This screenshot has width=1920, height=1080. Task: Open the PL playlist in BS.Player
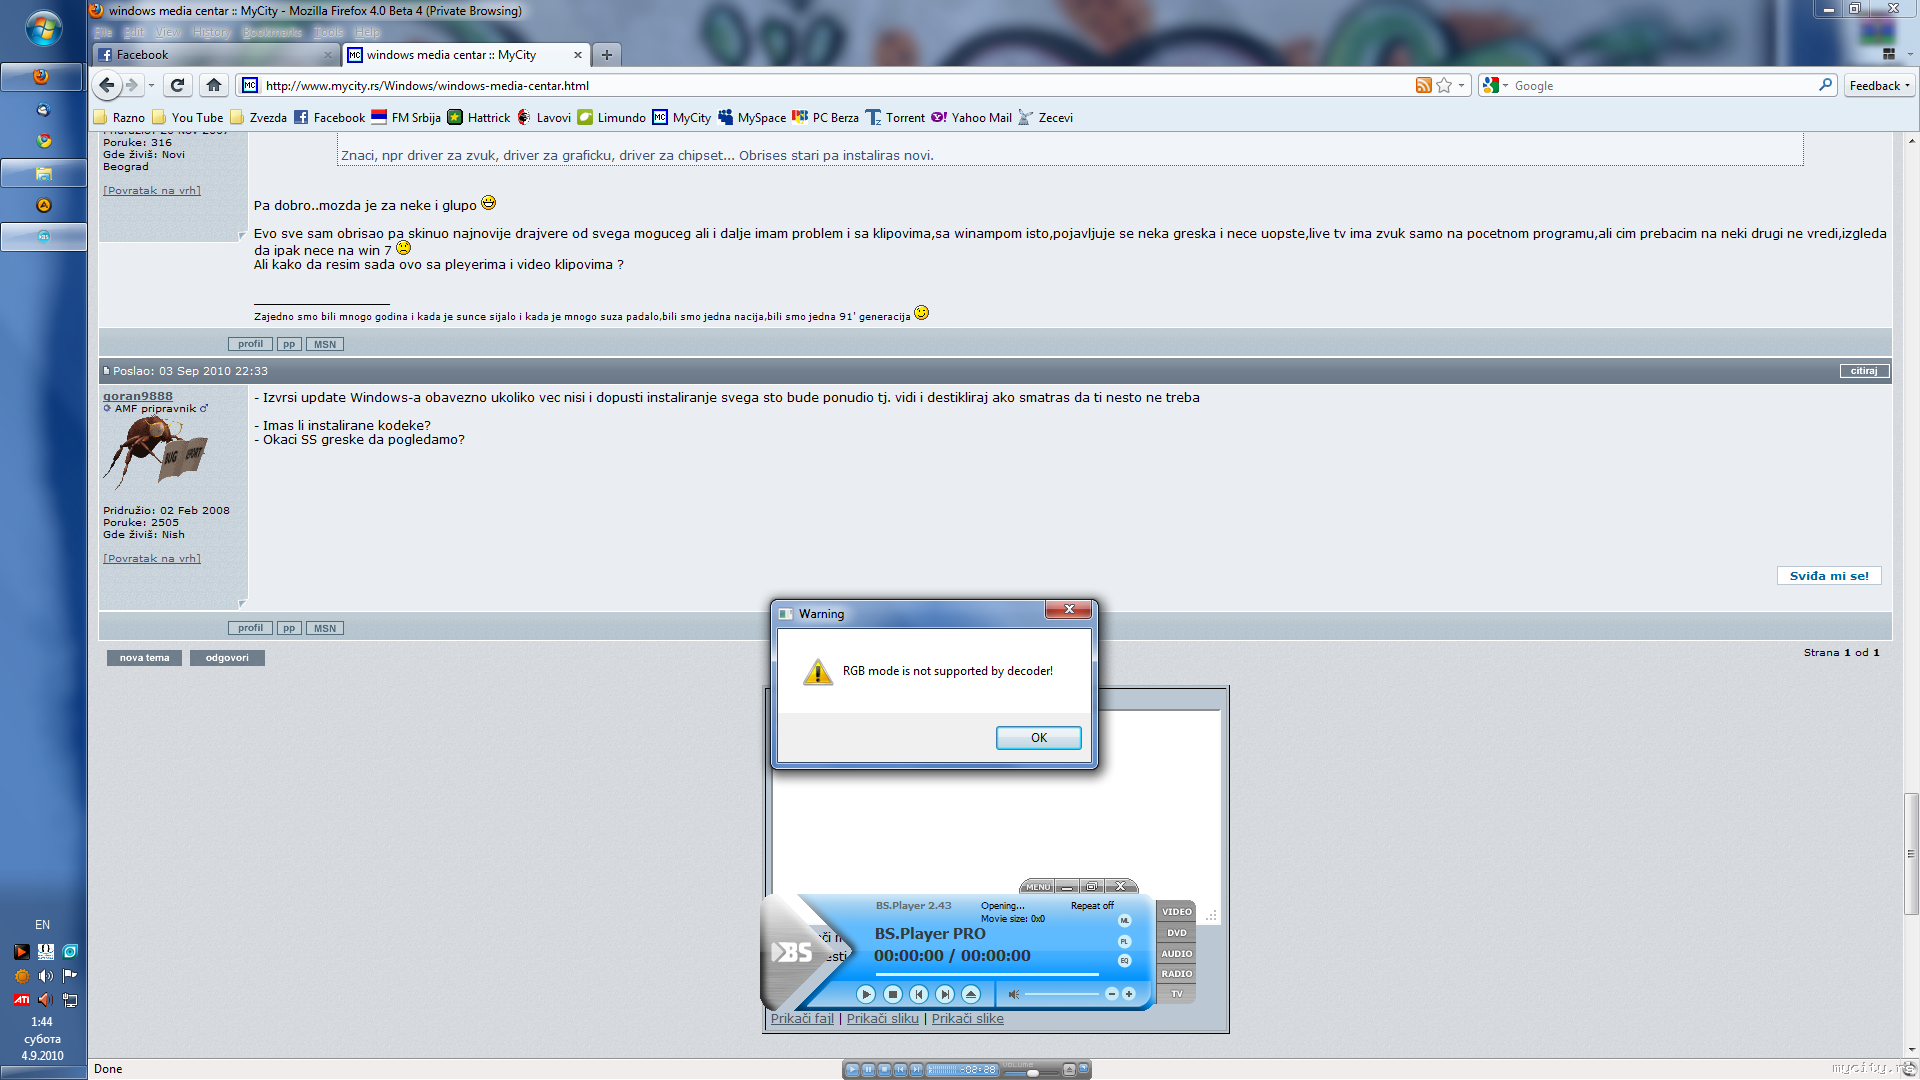point(1124,941)
